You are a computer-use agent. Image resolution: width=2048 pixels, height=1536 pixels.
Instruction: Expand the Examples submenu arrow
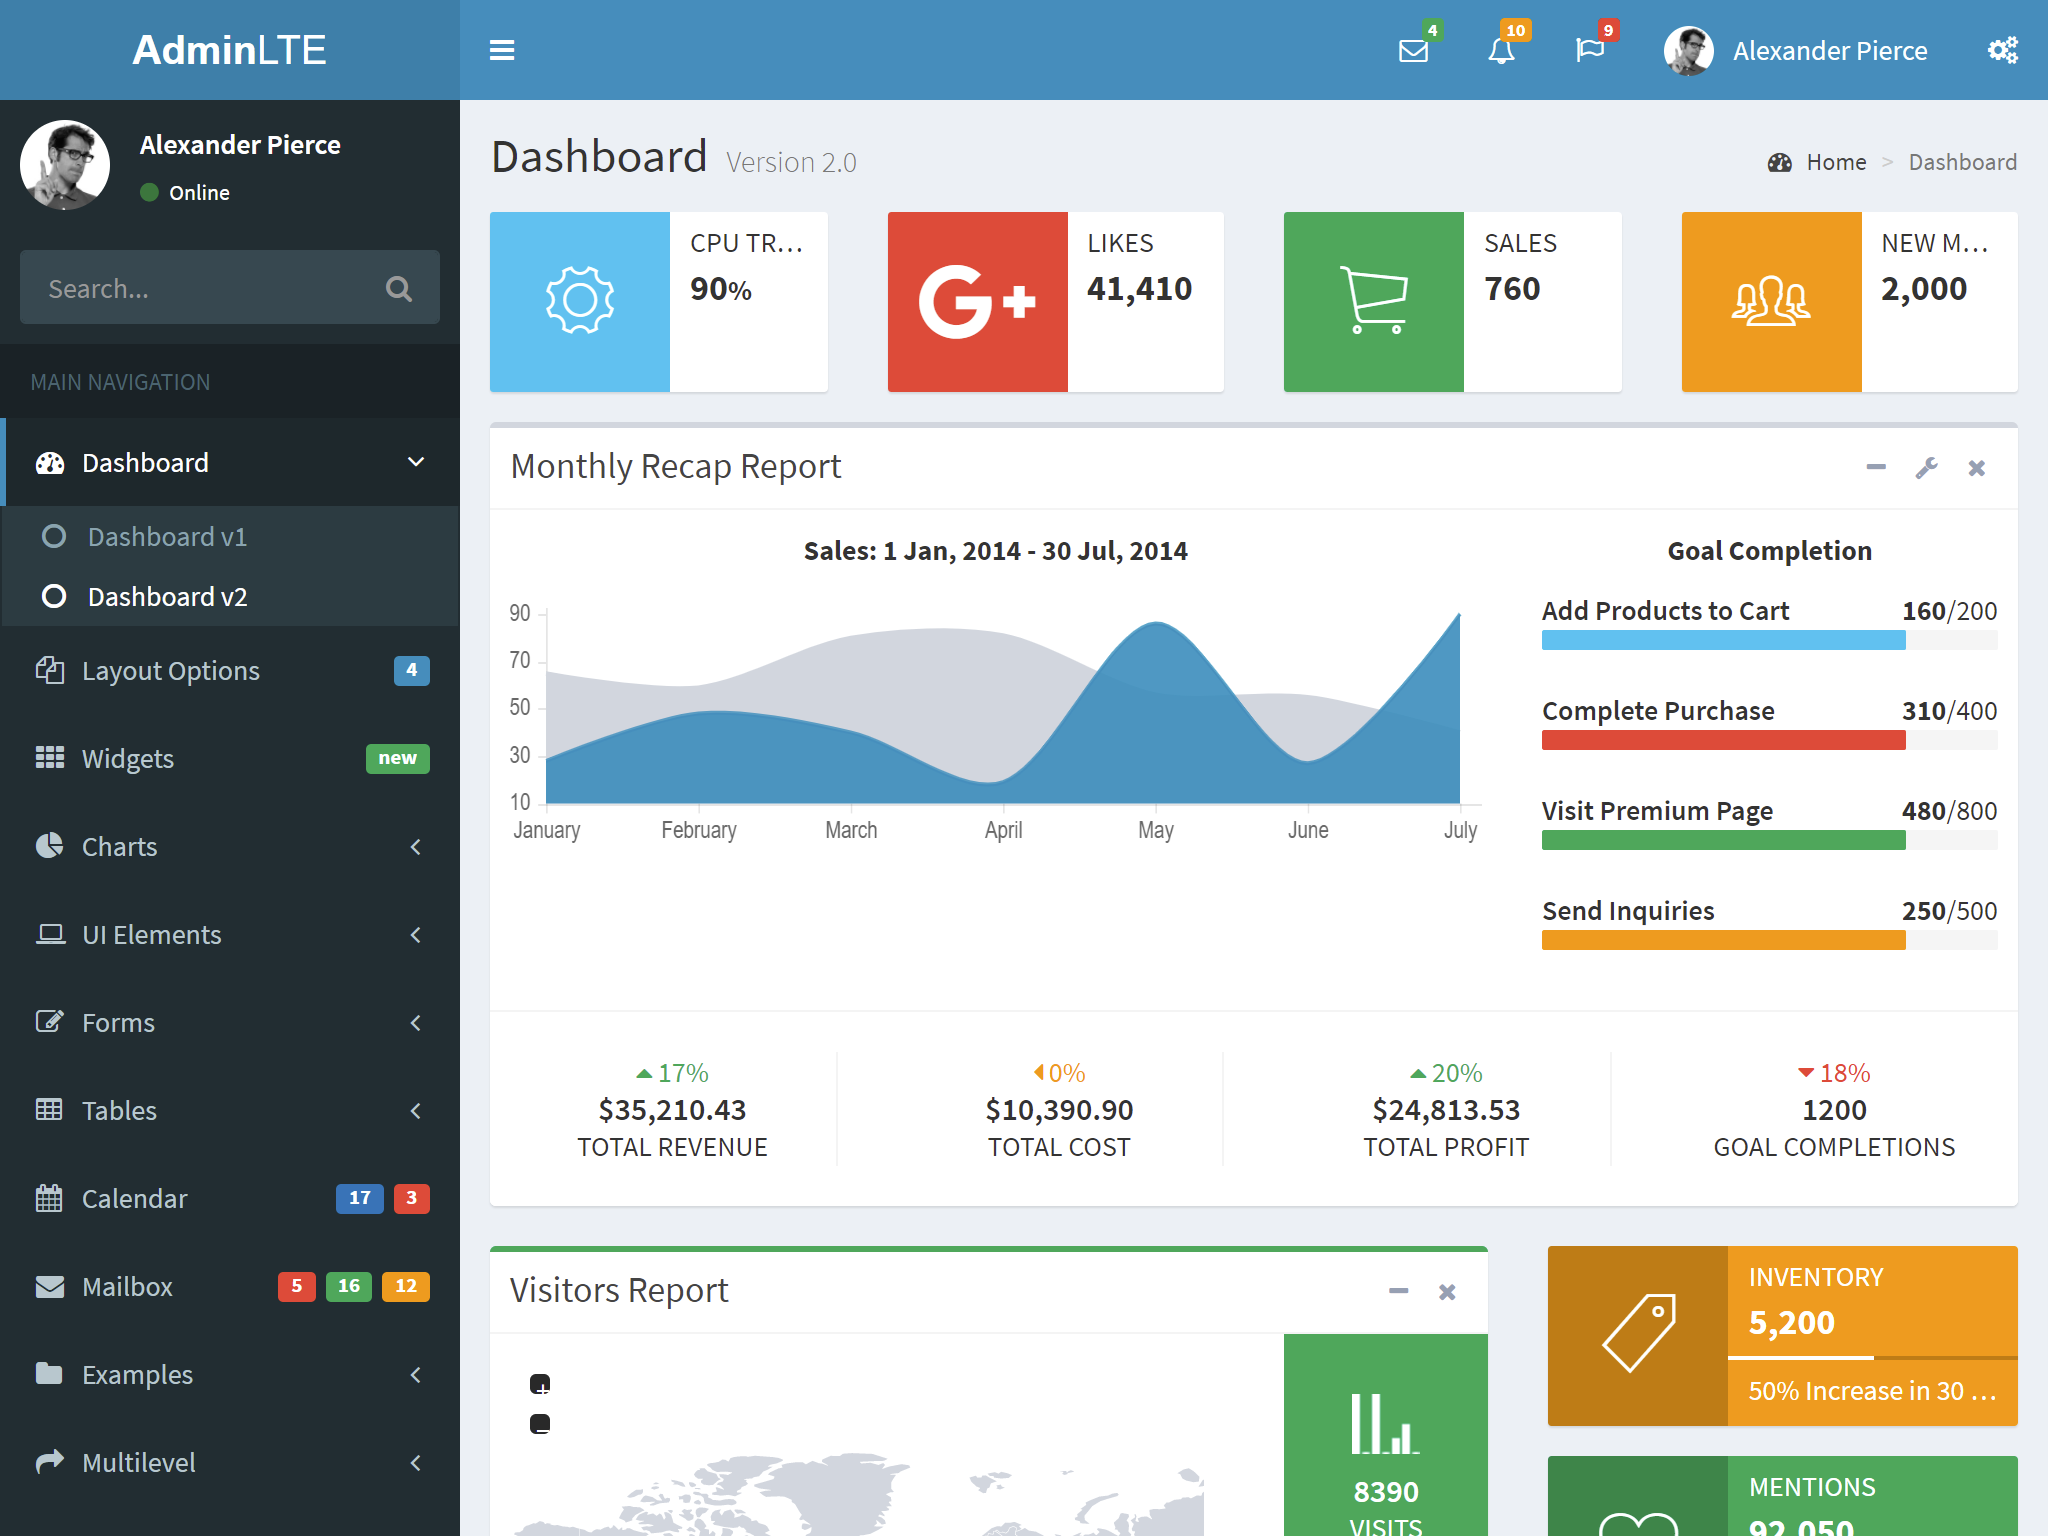(x=416, y=1374)
